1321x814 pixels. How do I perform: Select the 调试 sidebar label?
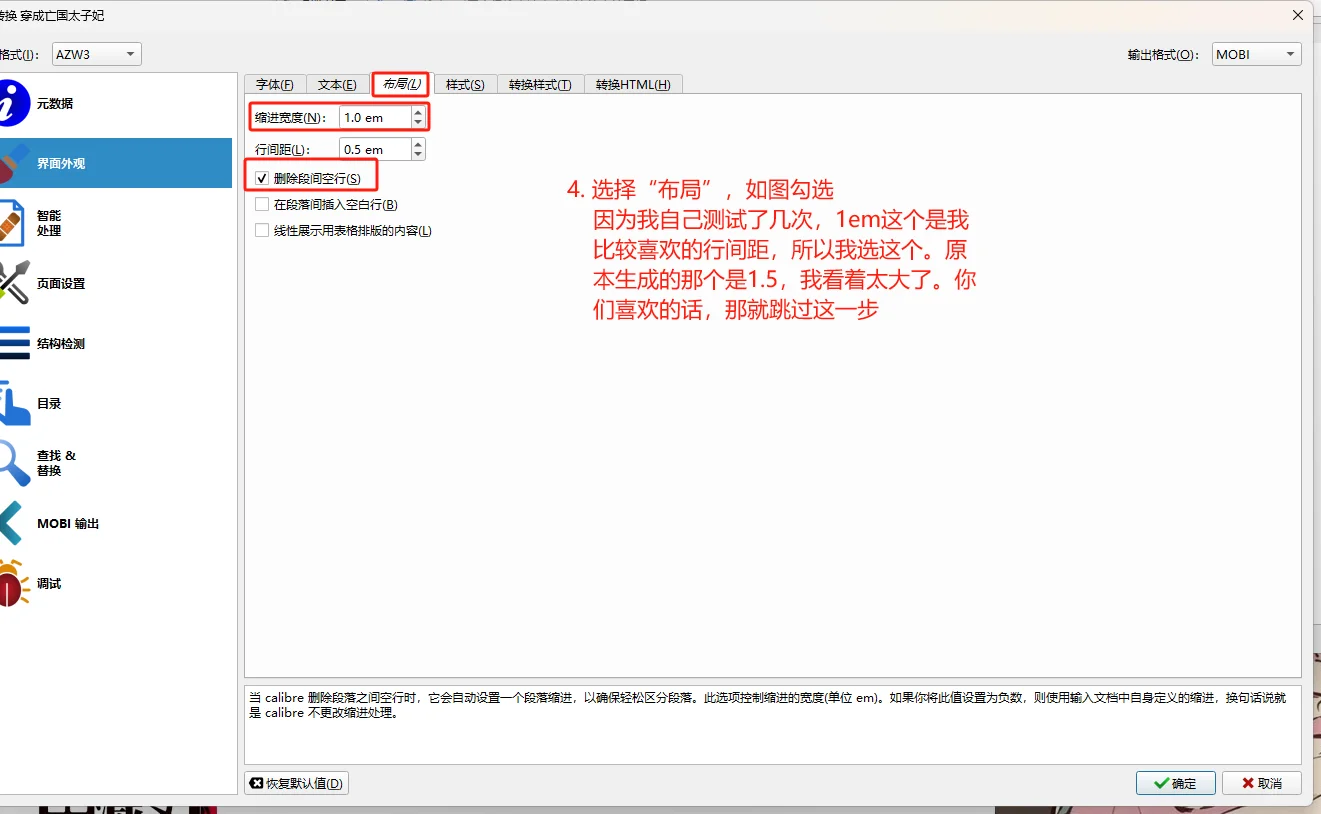pos(49,583)
